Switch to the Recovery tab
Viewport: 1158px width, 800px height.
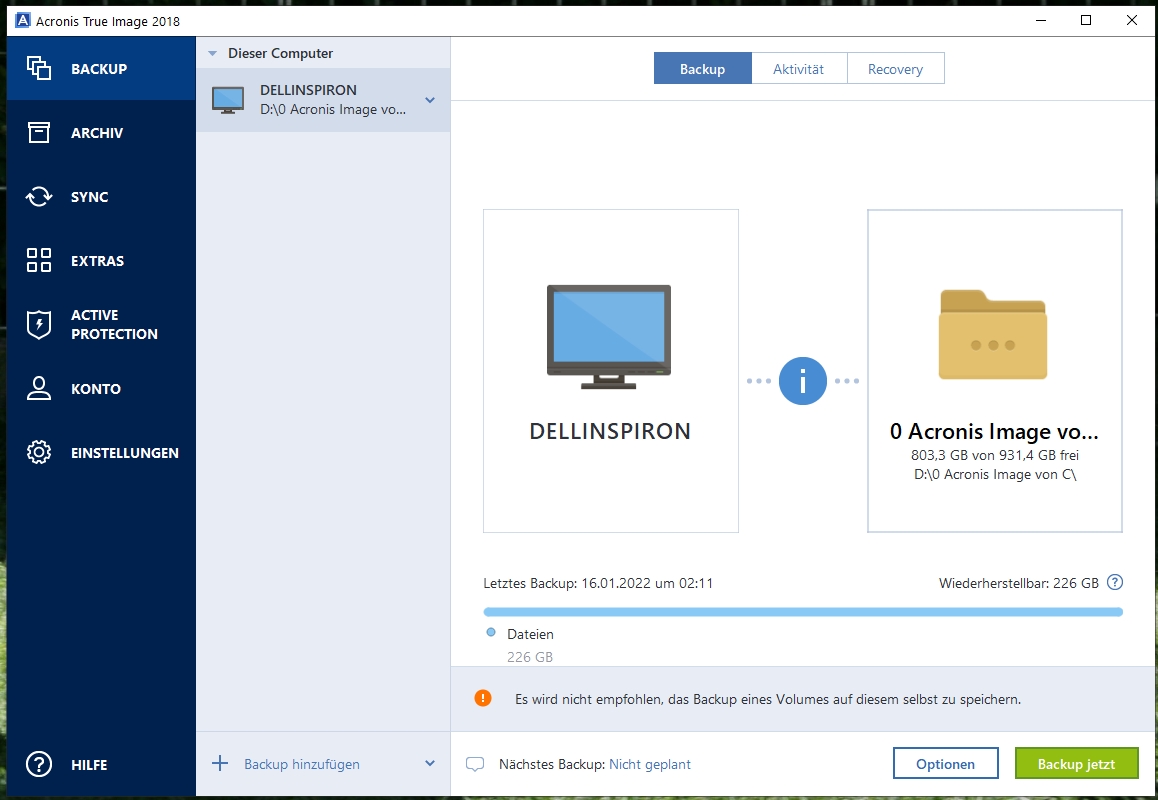(895, 68)
